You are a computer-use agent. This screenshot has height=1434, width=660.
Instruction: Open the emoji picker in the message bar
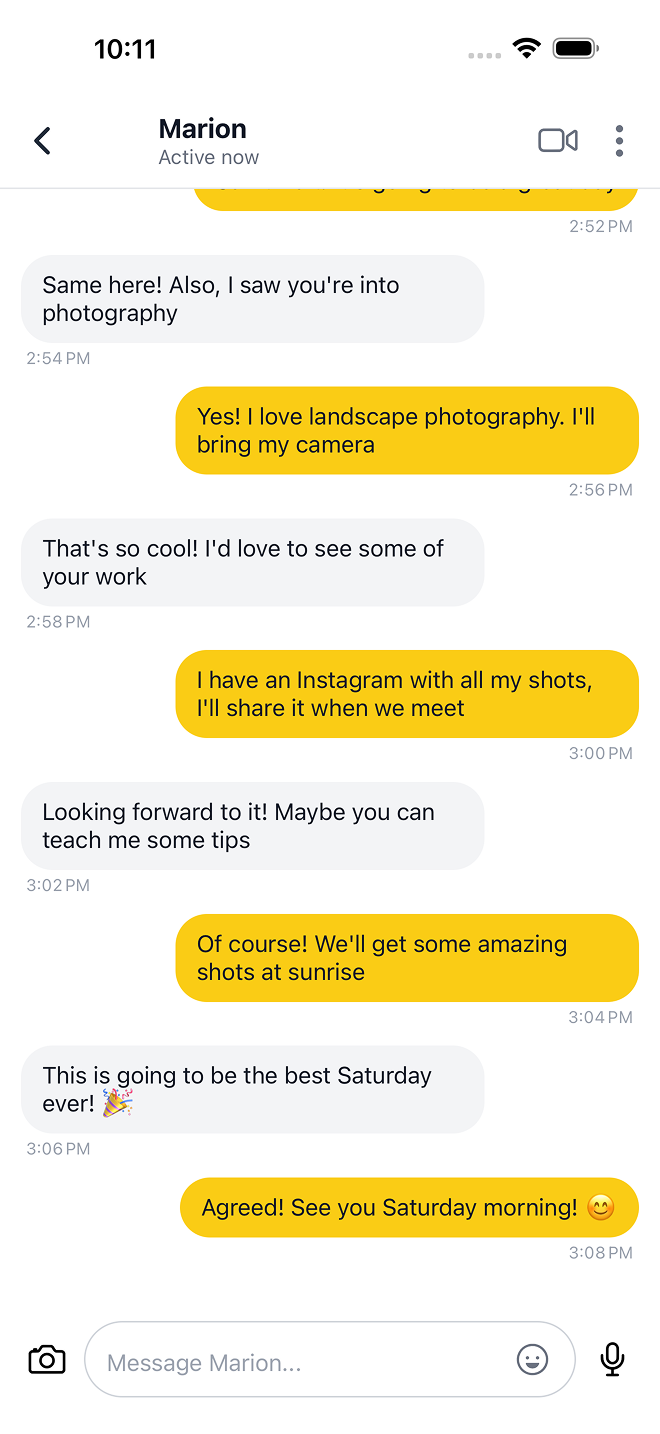point(532,1359)
